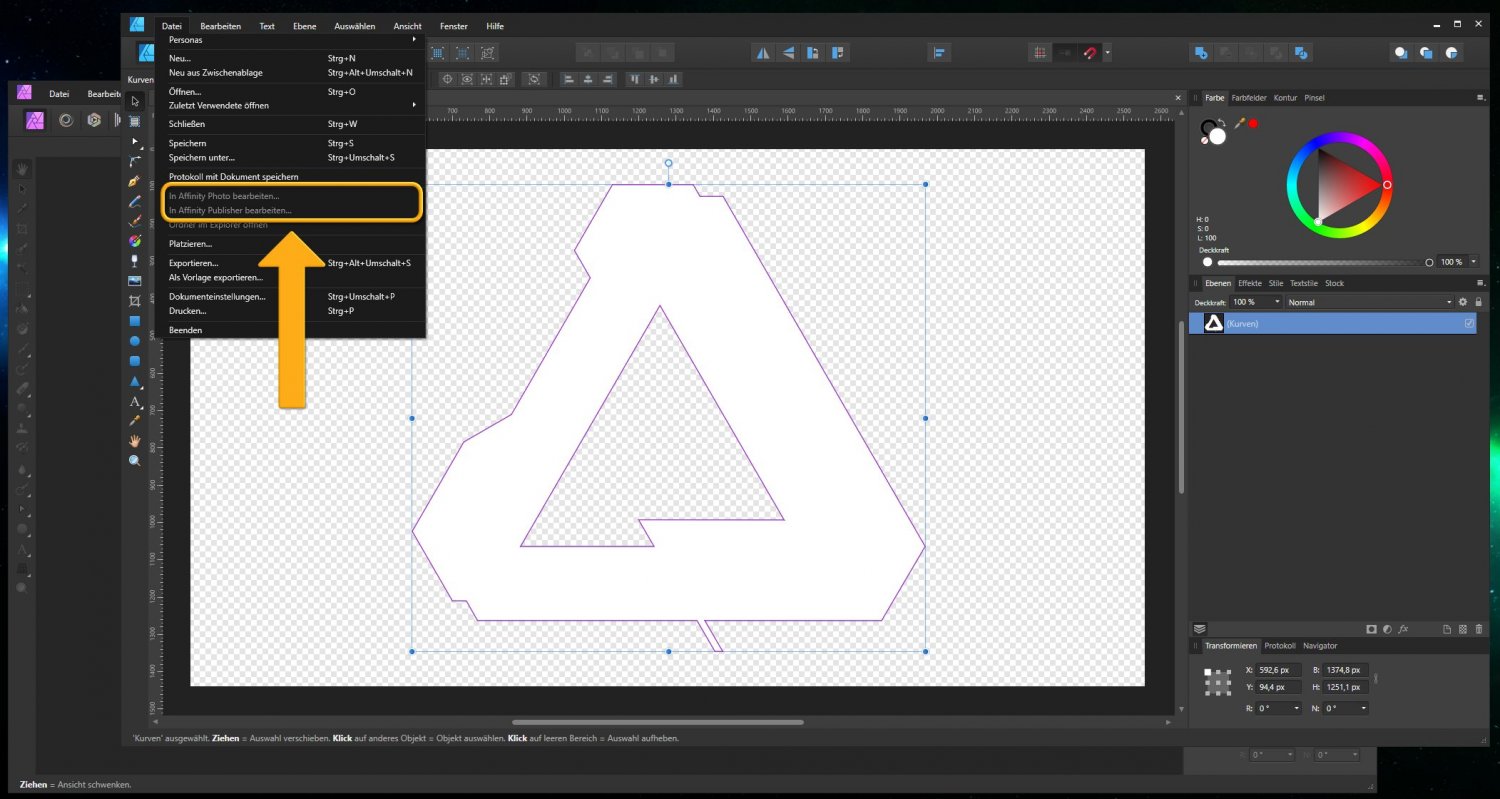Select the hand View tool

(x=135, y=440)
